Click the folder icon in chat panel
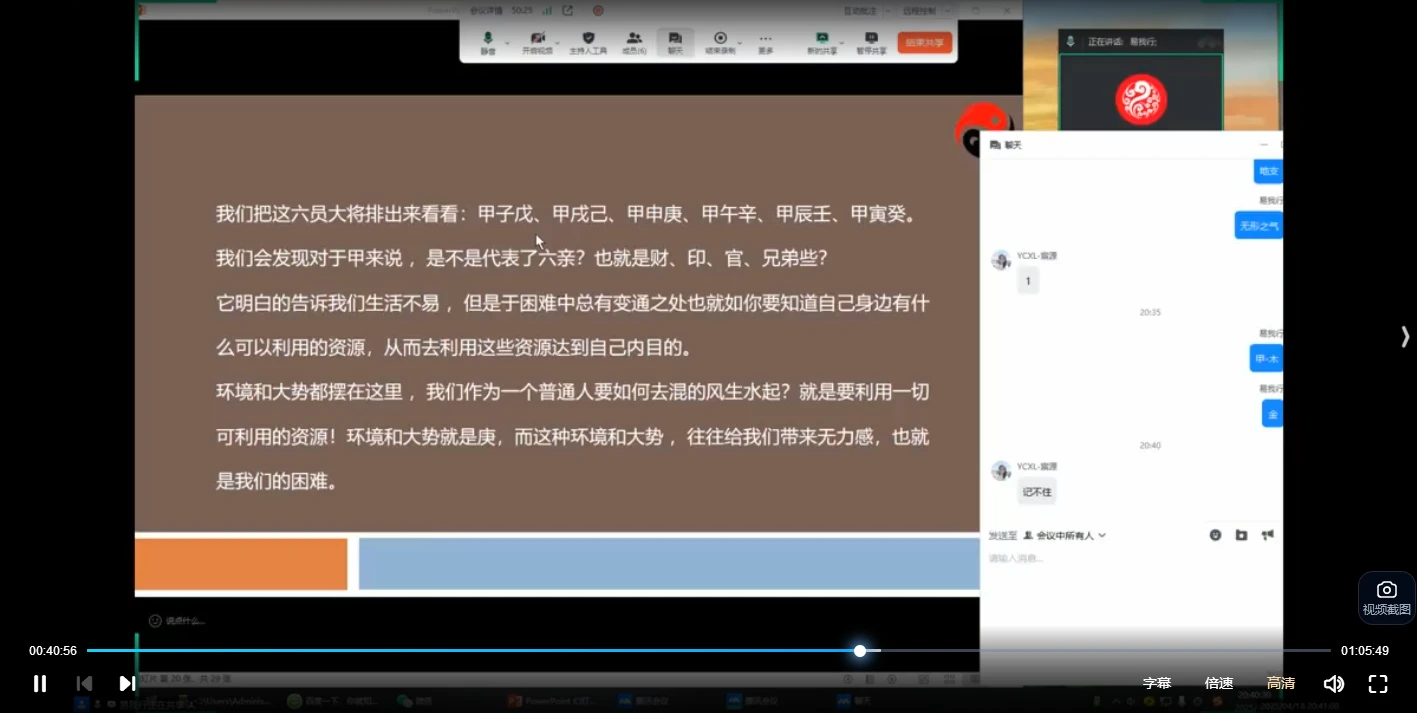 [1241, 535]
